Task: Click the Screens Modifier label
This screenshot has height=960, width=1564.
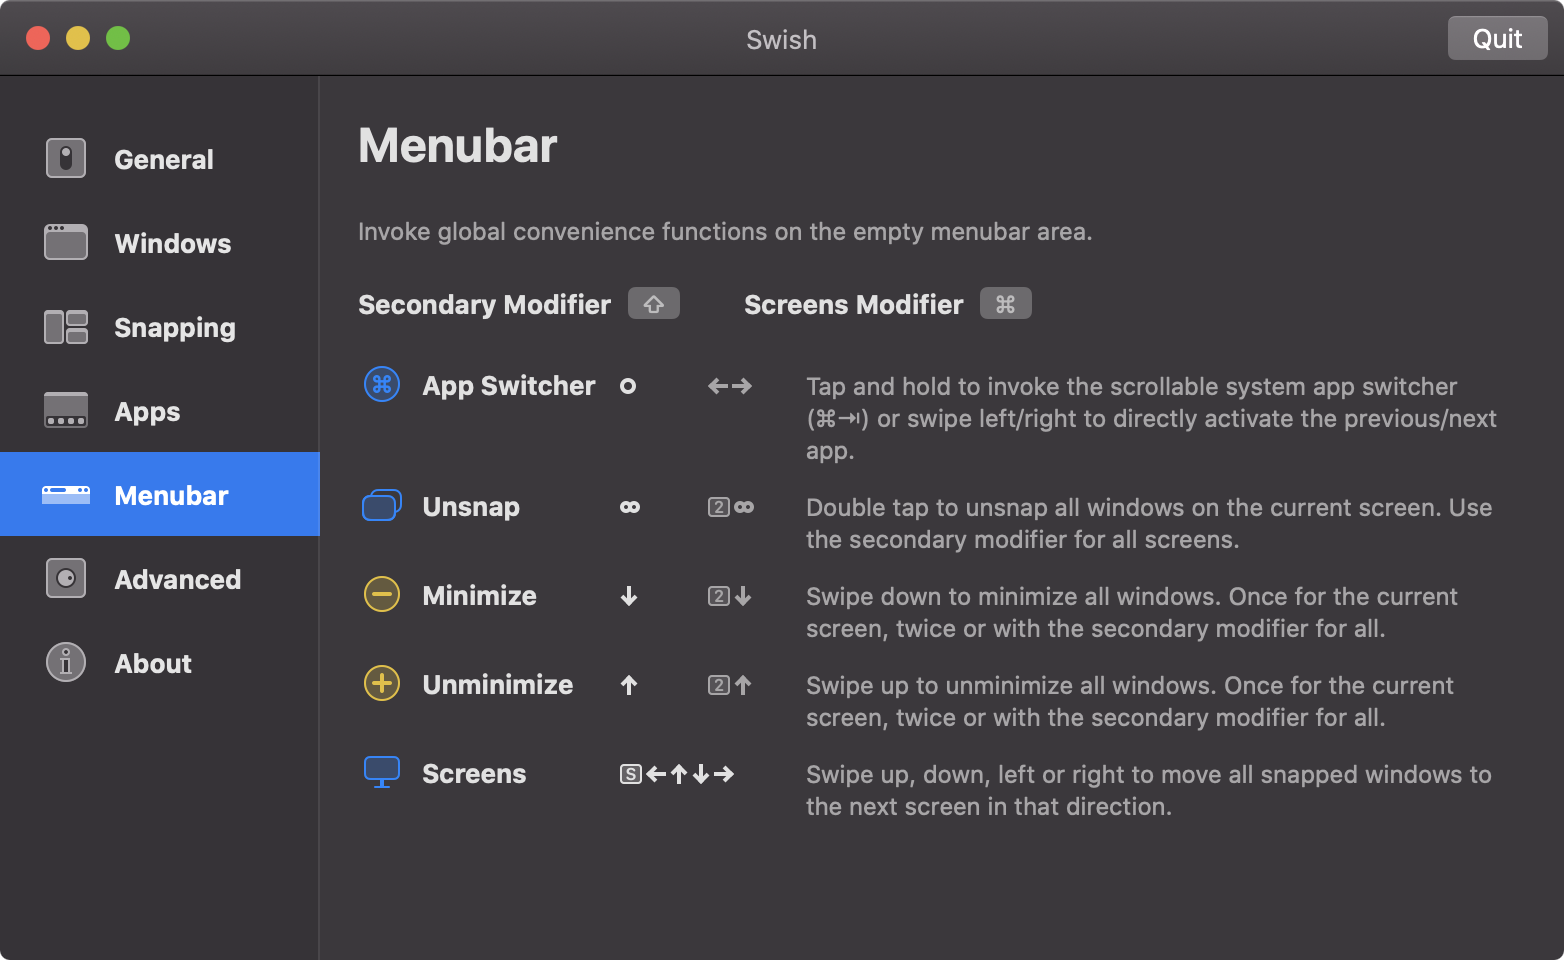Action: (853, 304)
